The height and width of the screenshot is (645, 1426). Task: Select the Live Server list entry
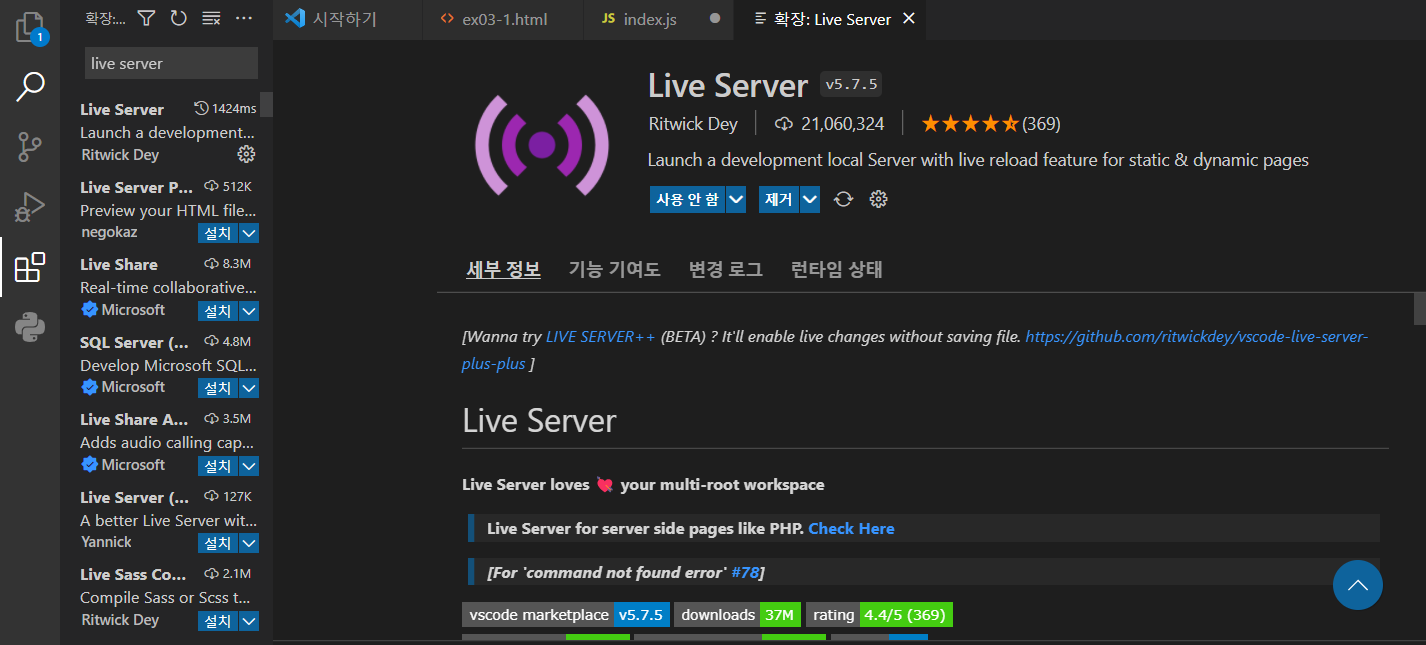point(167,131)
